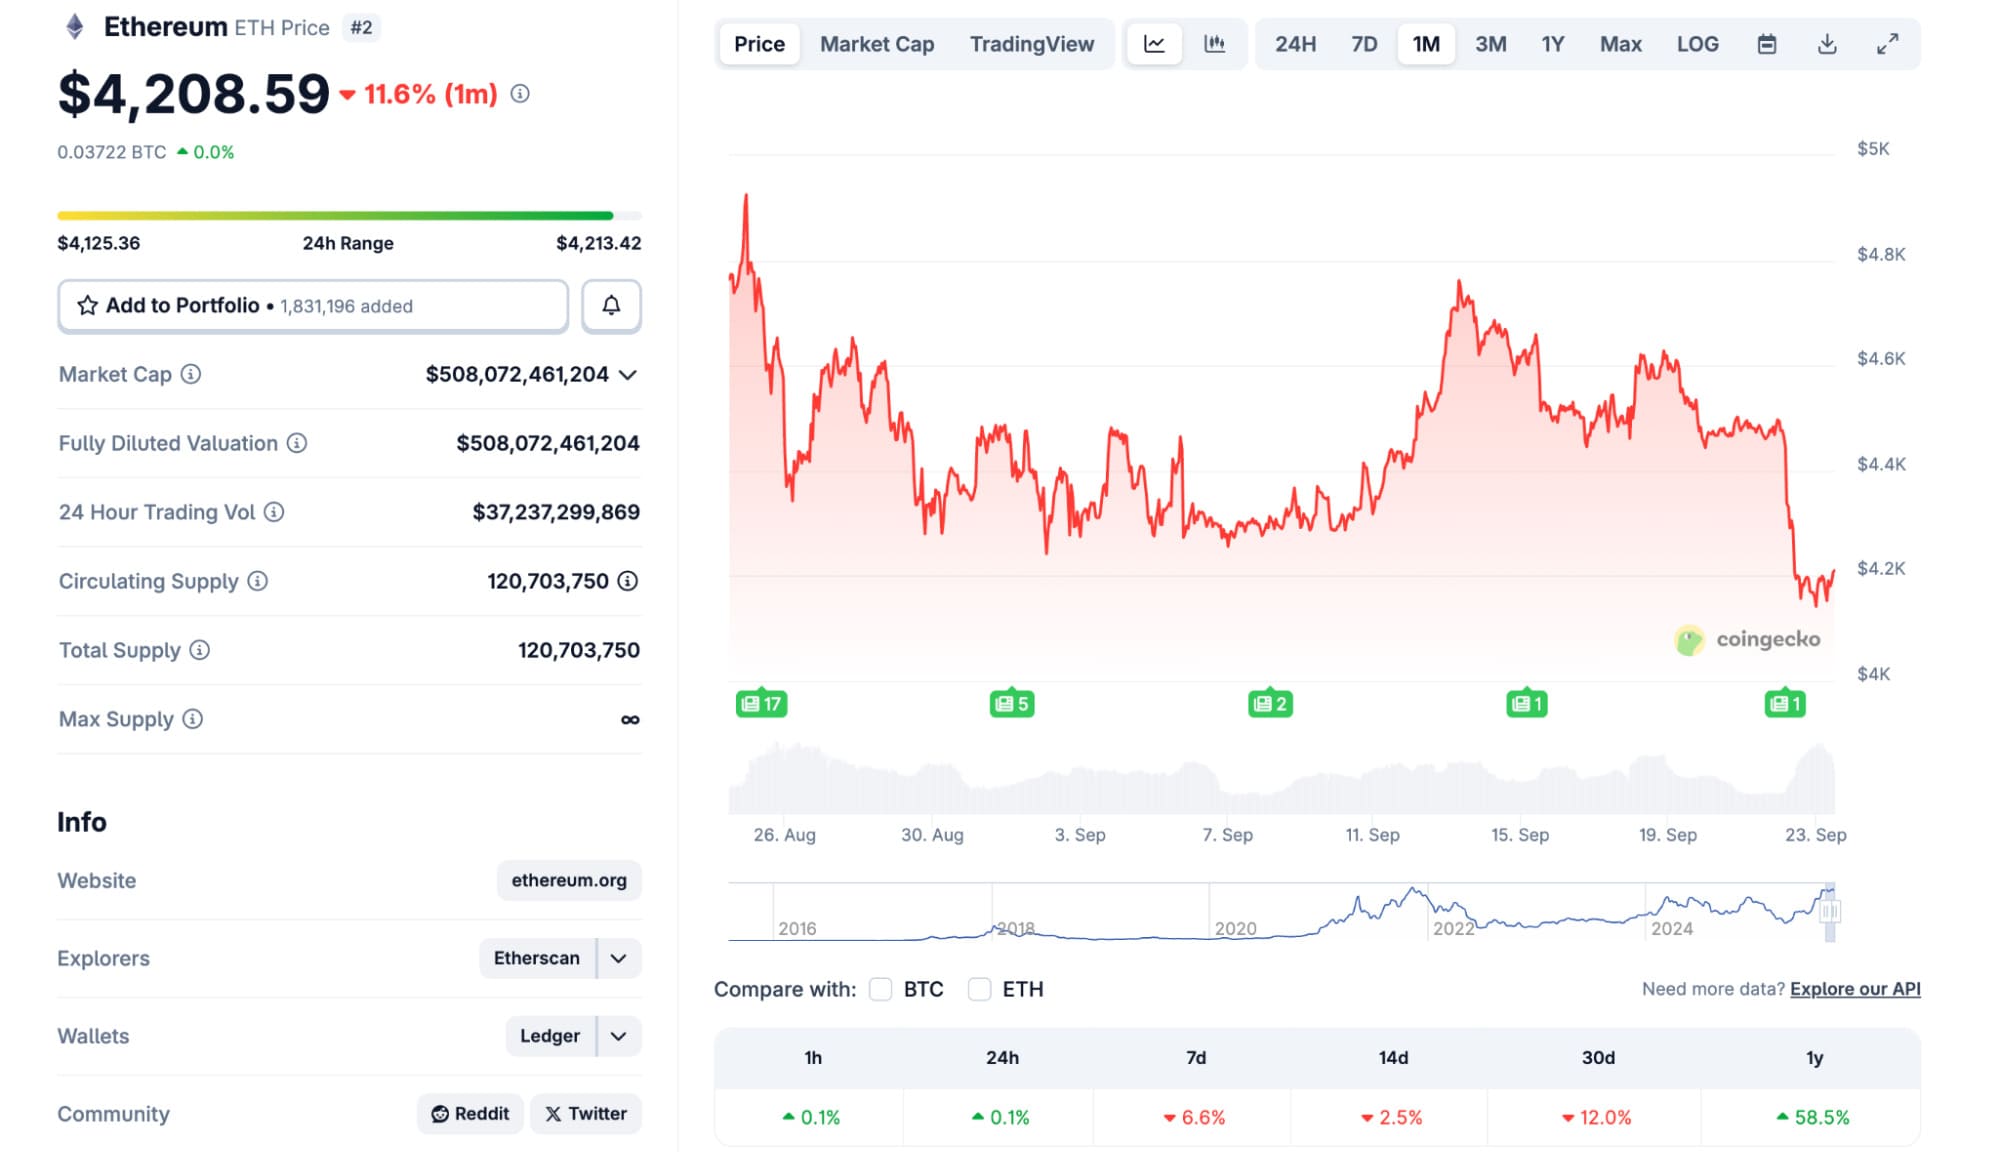Open the news marker labeled 5
The image size is (1999, 1152).
point(1011,704)
